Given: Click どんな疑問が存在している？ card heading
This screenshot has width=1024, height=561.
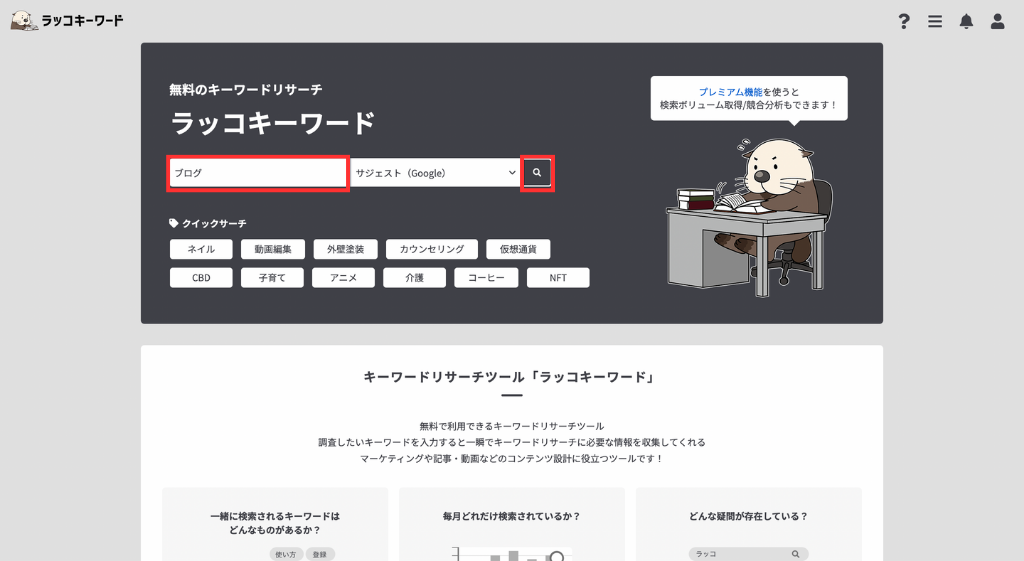Looking at the screenshot, I should pyautogui.click(x=748, y=516).
